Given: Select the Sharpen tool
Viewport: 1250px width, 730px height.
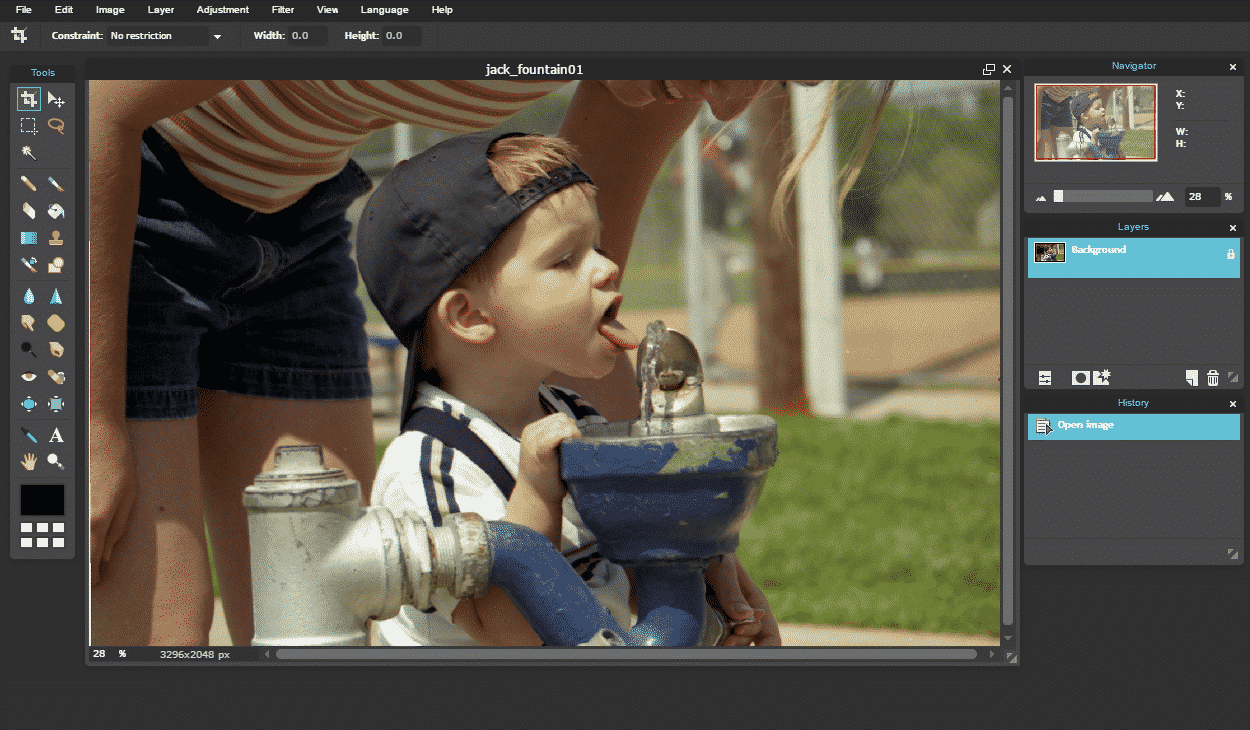Looking at the screenshot, I should pyautogui.click(x=56, y=296).
